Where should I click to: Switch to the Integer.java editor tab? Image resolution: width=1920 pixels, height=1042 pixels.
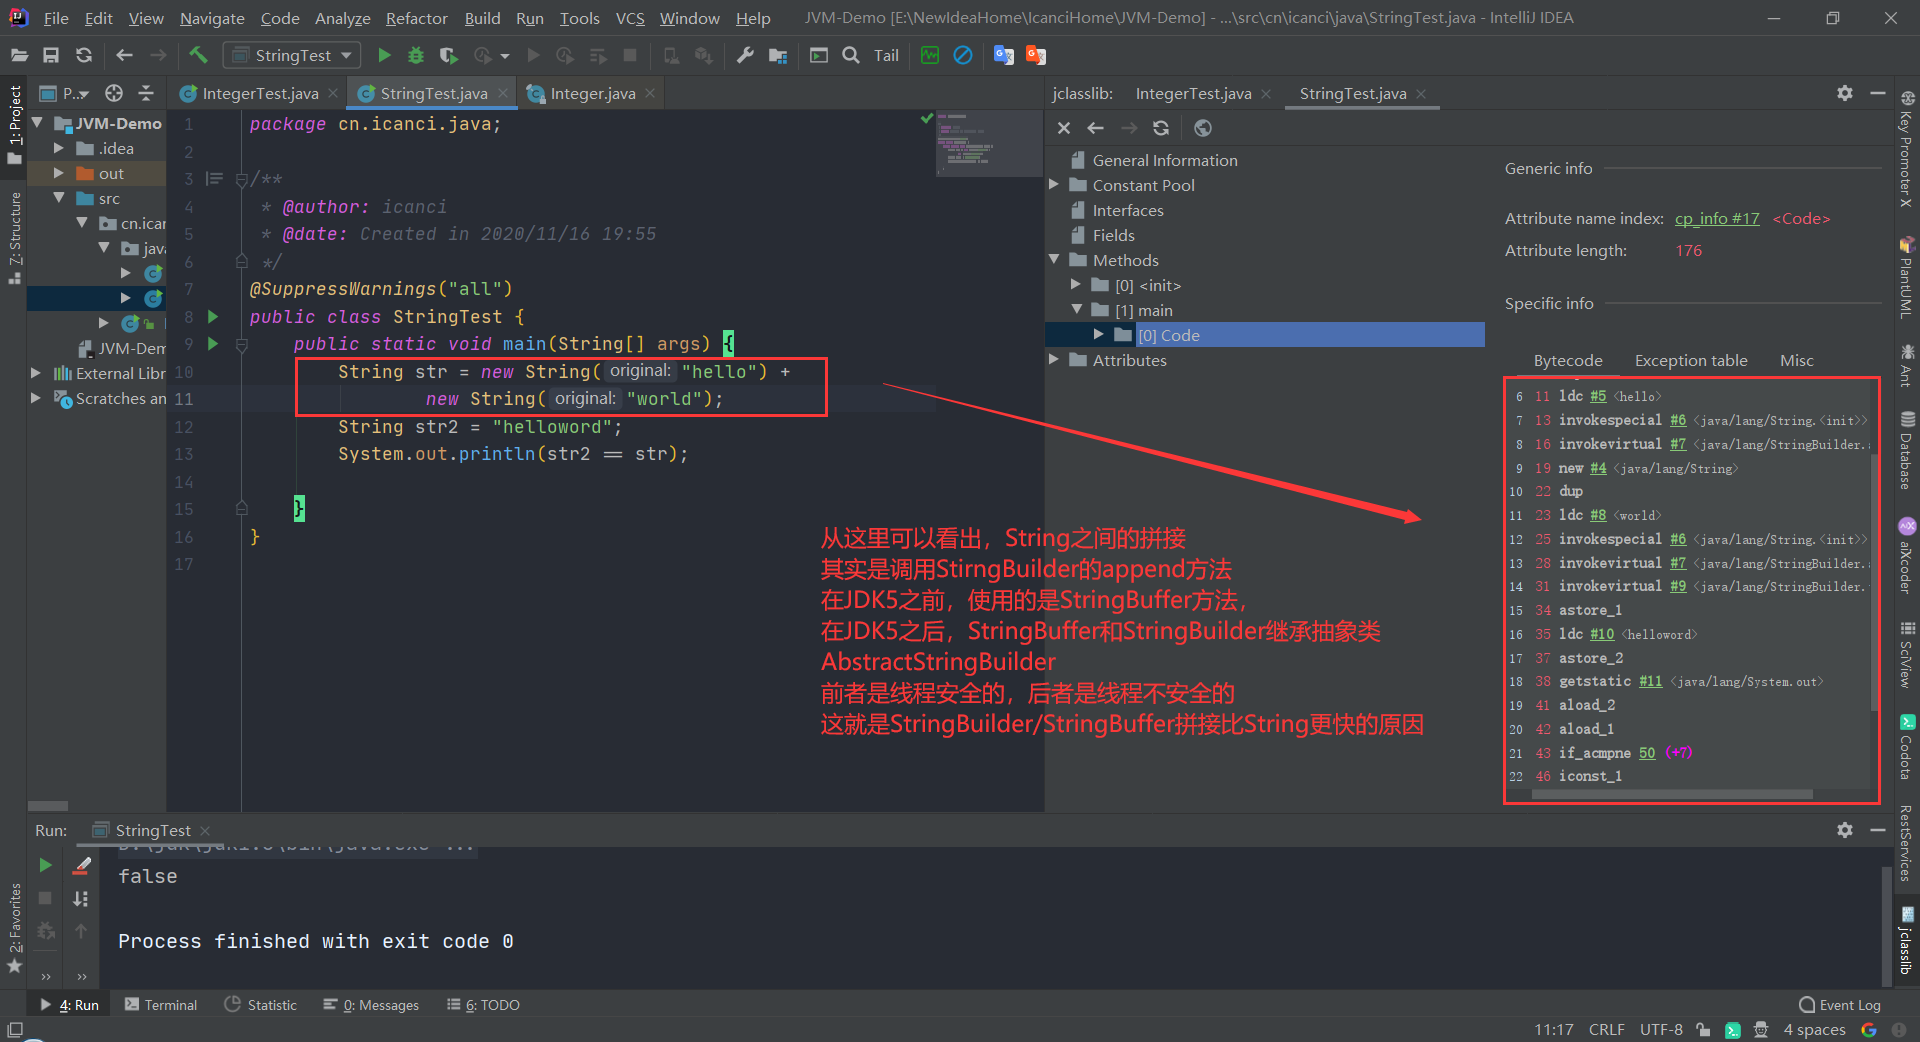click(x=592, y=93)
